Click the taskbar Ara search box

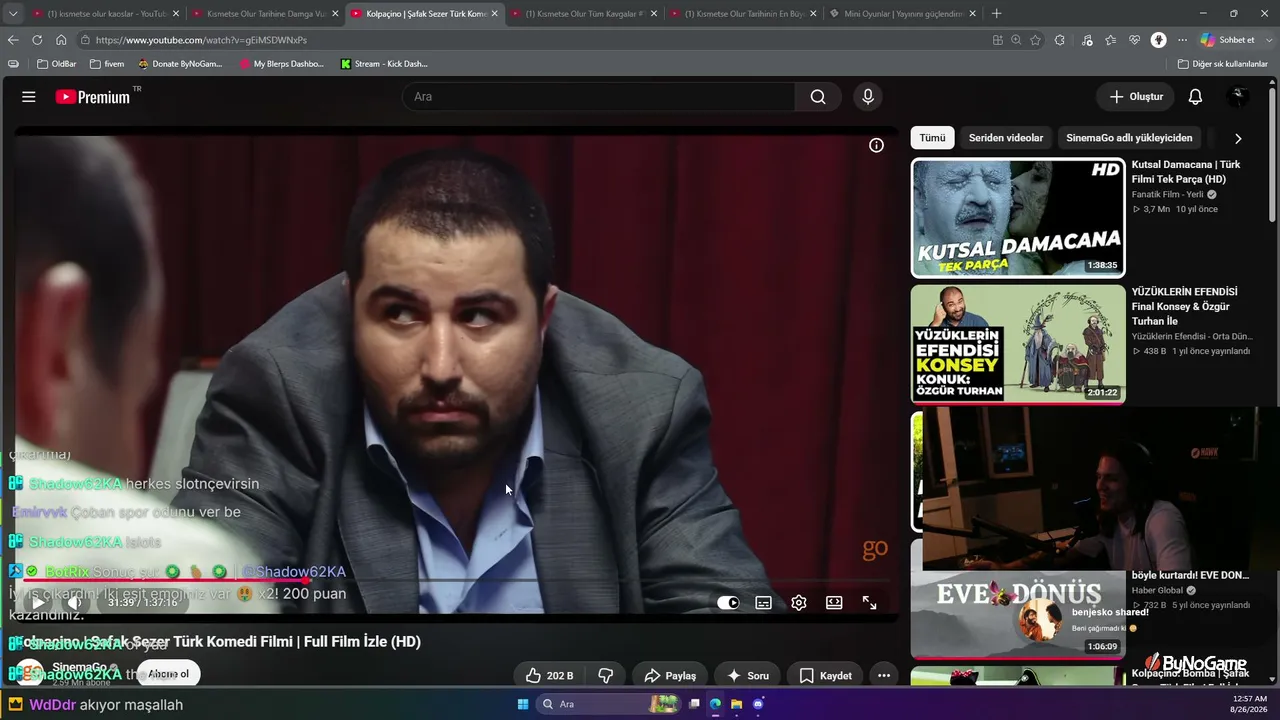tap(610, 704)
